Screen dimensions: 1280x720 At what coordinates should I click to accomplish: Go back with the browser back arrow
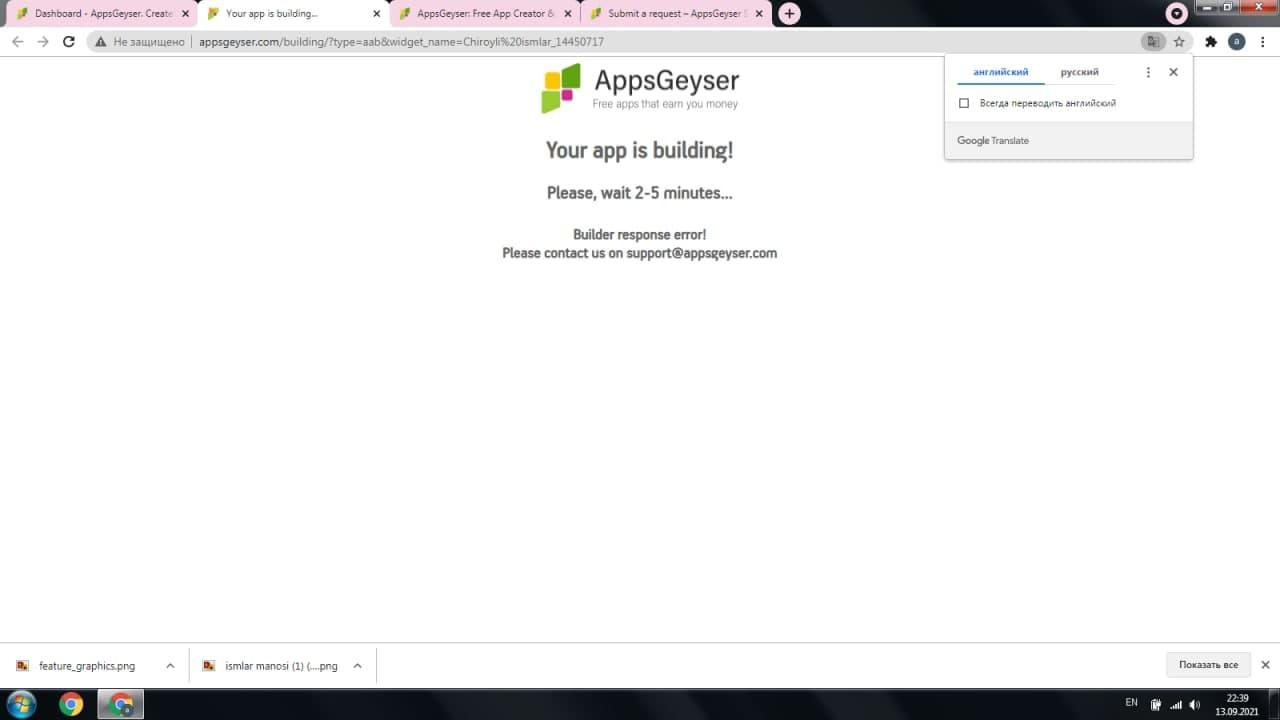[17, 42]
